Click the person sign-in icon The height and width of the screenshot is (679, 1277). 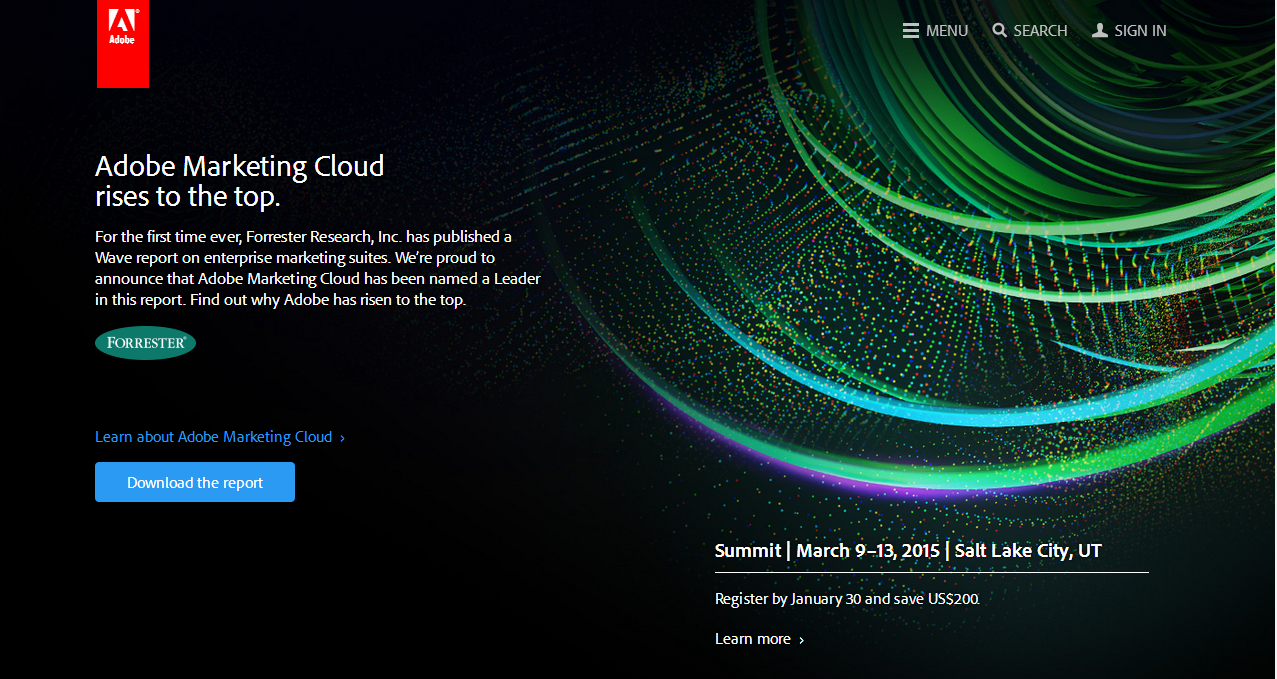click(1100, 31)
